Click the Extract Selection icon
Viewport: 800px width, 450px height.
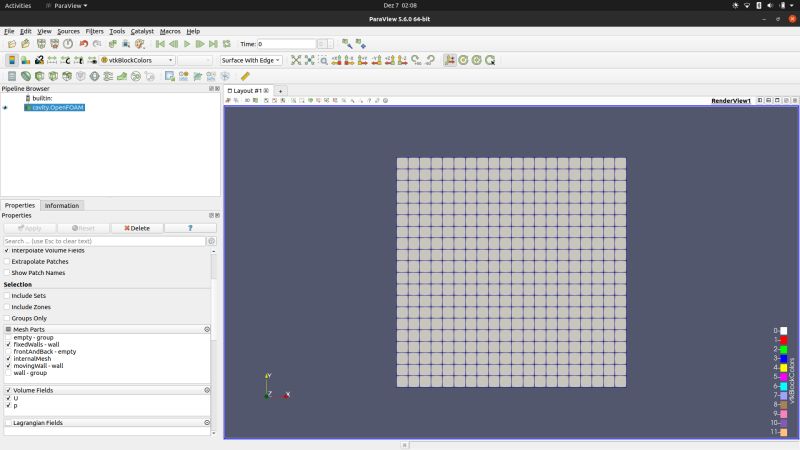pyautogui.click(x=170, y=77)
